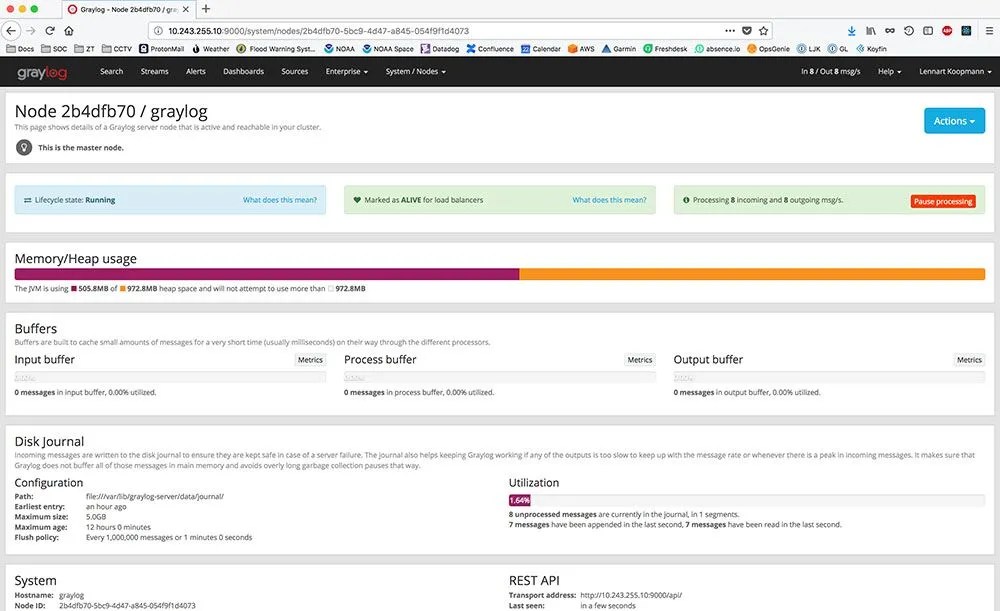The height and width of the screenshot is (611, 1000).
Task: Toggle the browser sidebar view
Action: [x=928, y=31]
